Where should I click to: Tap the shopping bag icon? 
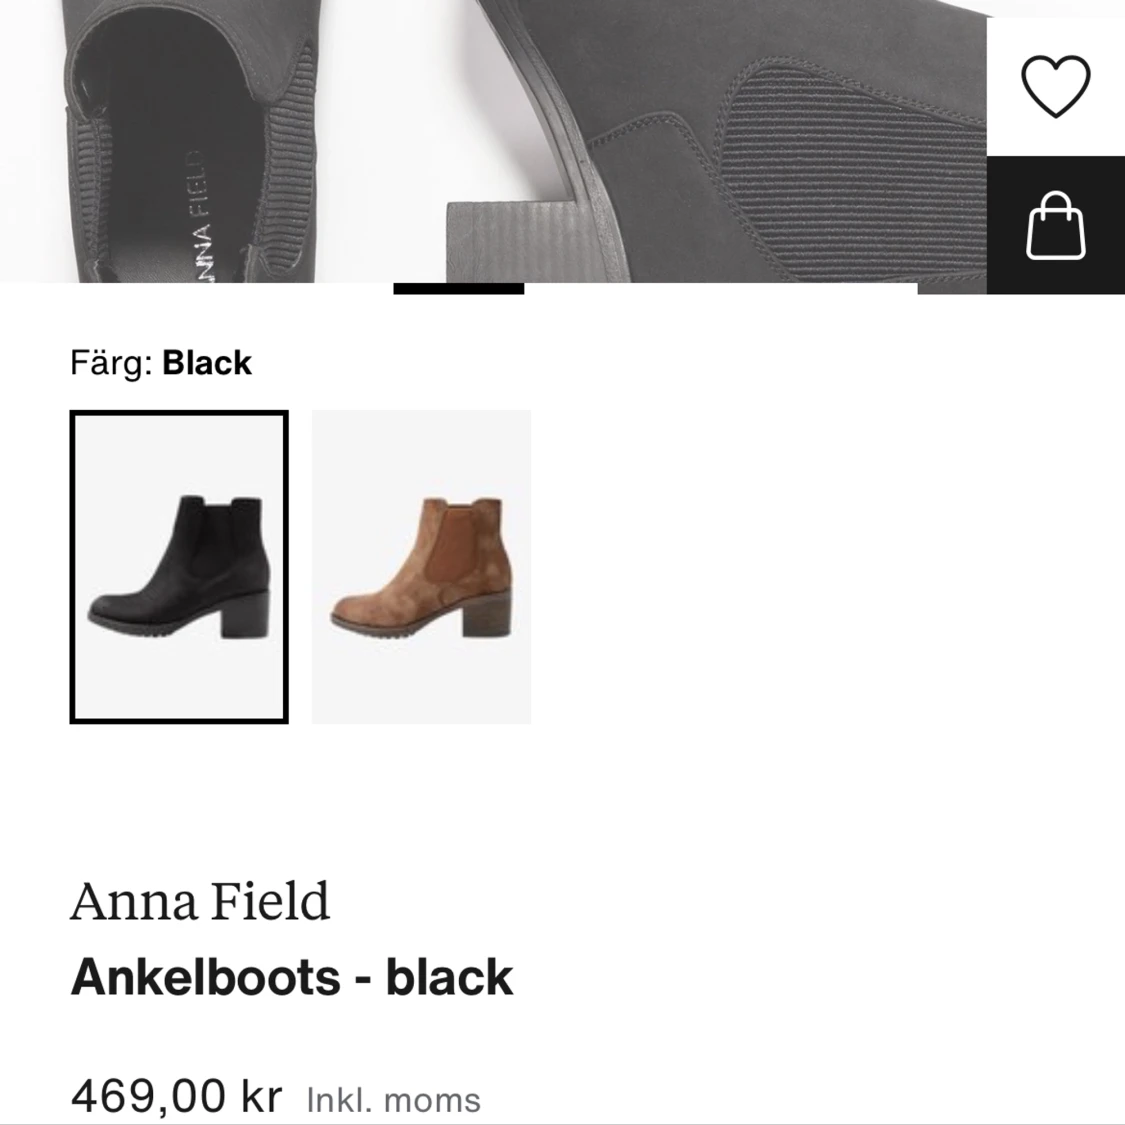pos(1055,225)
